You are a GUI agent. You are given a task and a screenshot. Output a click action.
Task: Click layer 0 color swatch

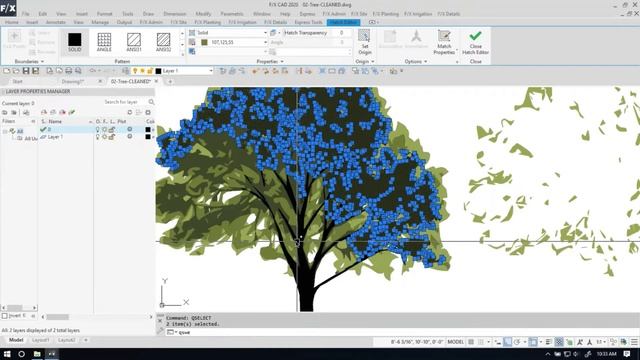(x=148, y=129)
